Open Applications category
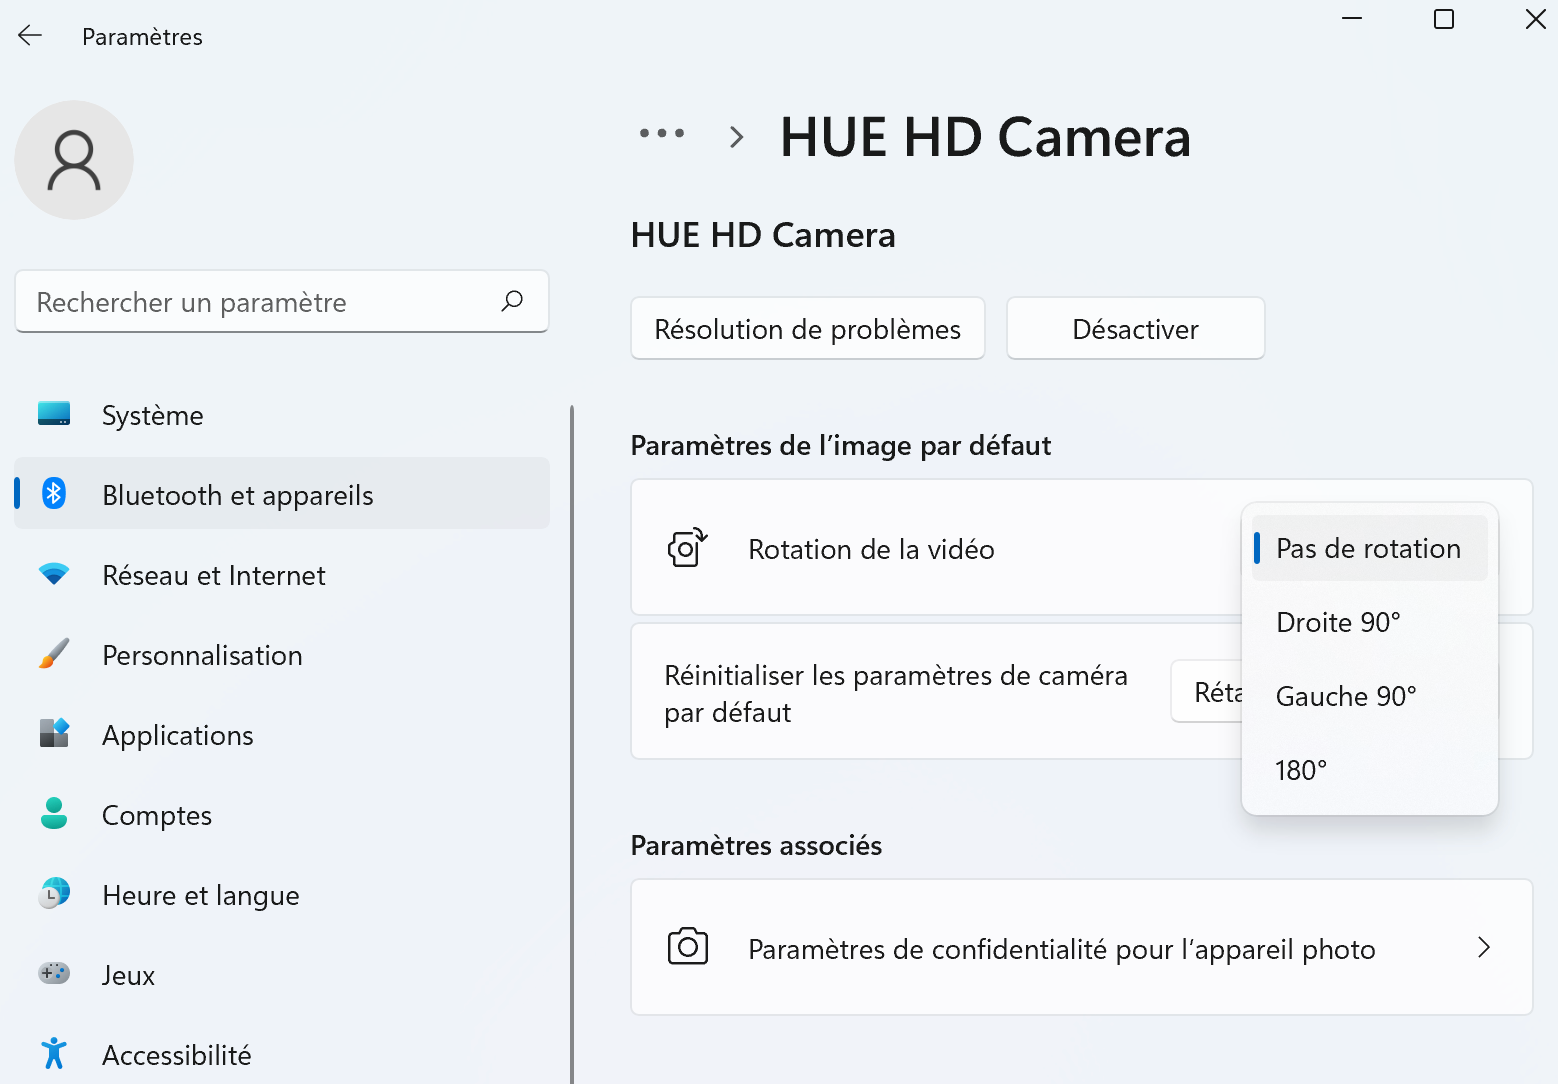The height and width of the screenshot is (1084, 1558). 282,734
